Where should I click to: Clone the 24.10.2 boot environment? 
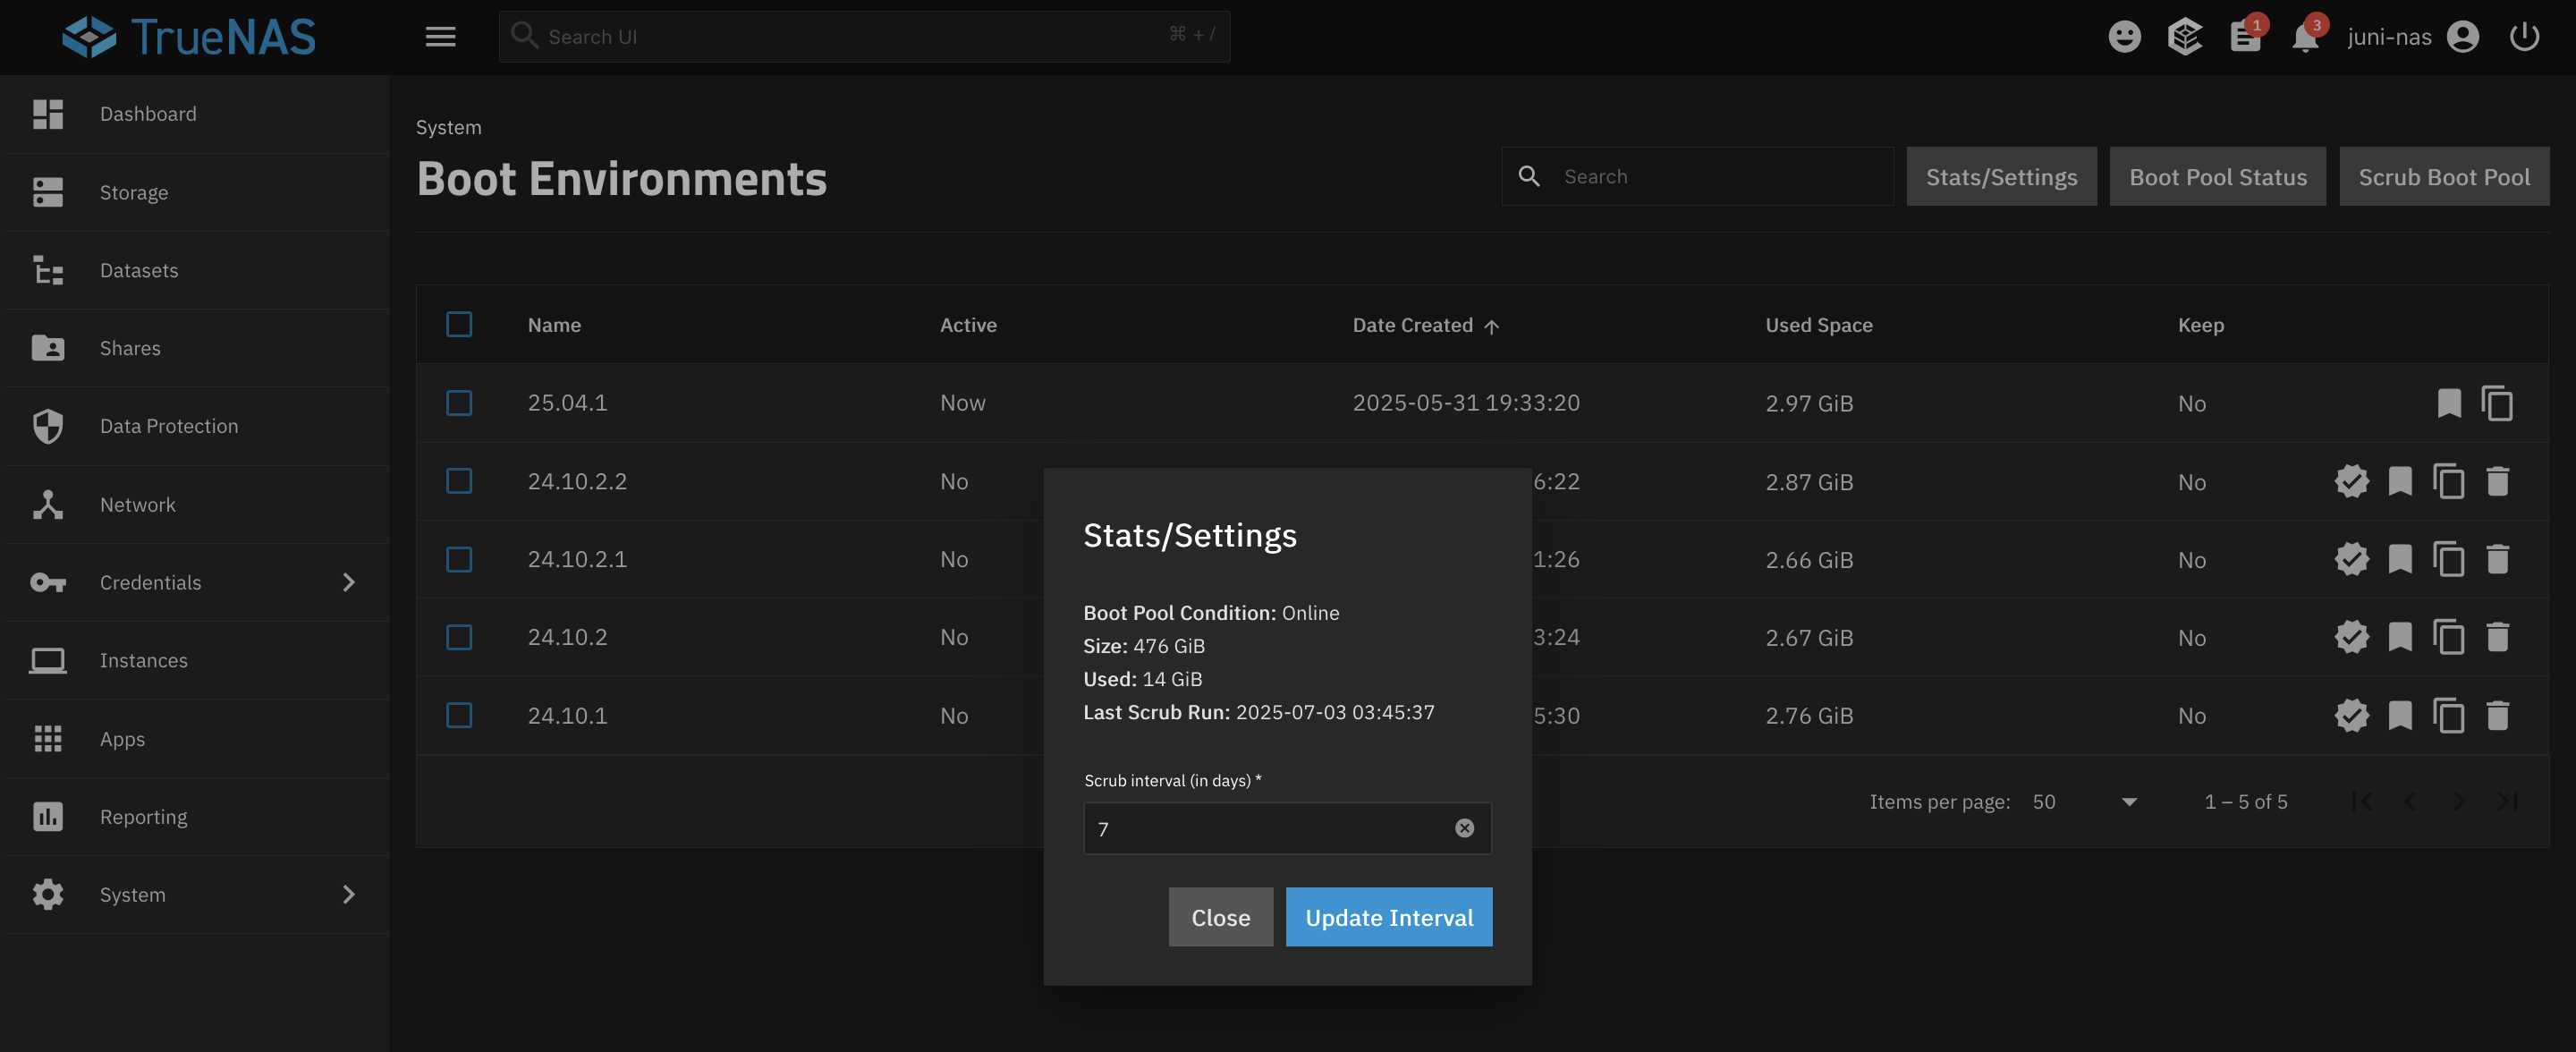coord(2448,637)
